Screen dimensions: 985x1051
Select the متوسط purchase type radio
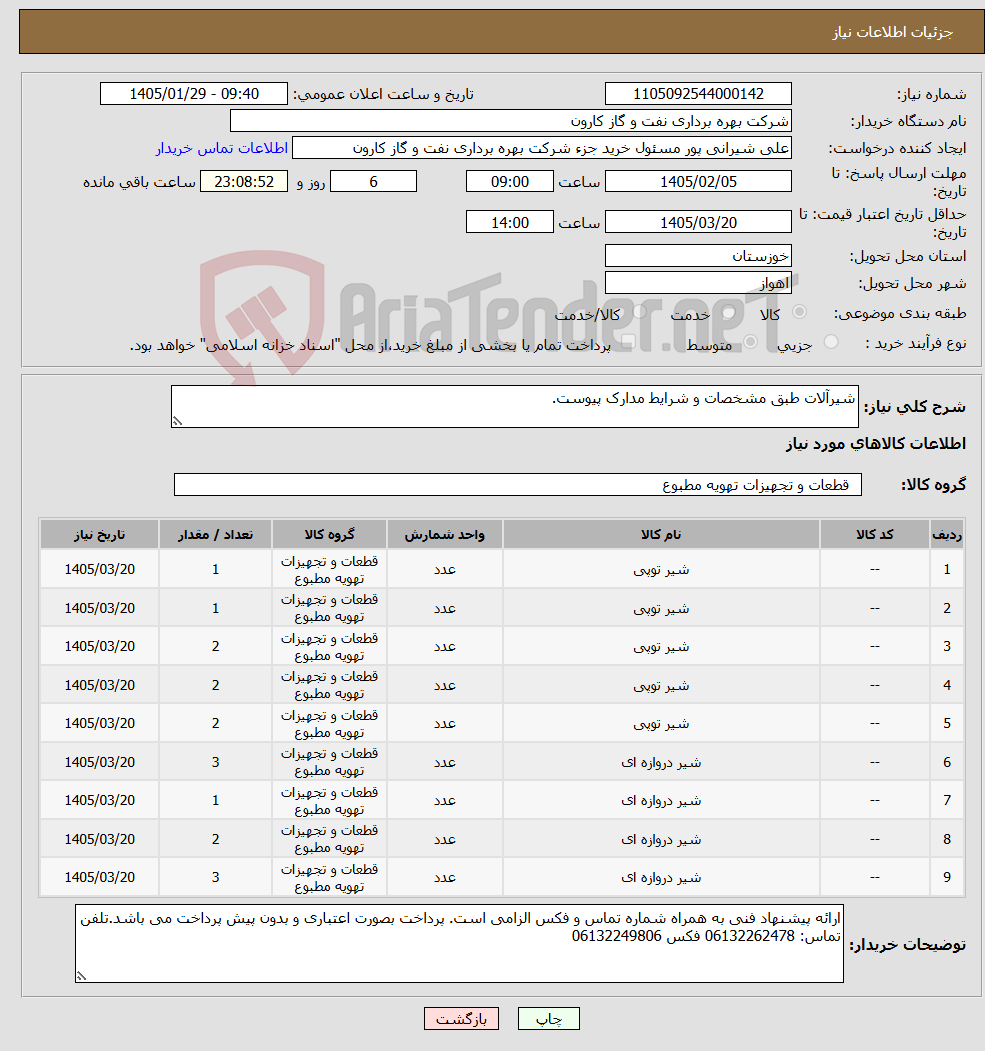(x=750, y=342)
